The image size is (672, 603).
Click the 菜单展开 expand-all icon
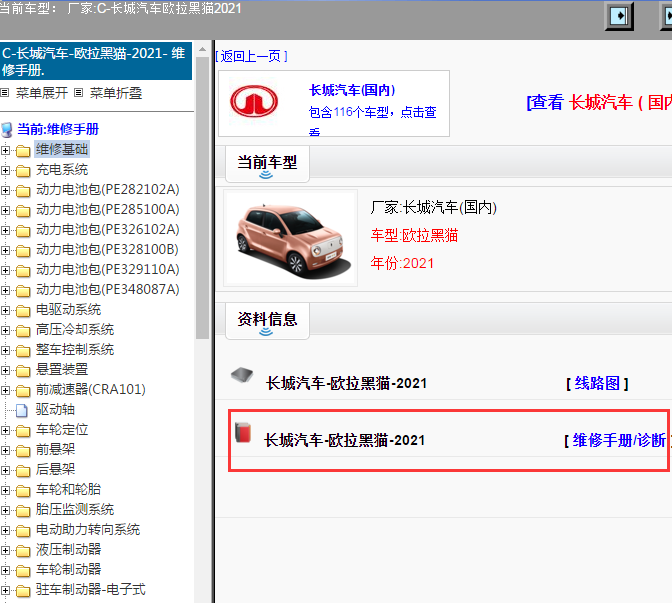5,93
